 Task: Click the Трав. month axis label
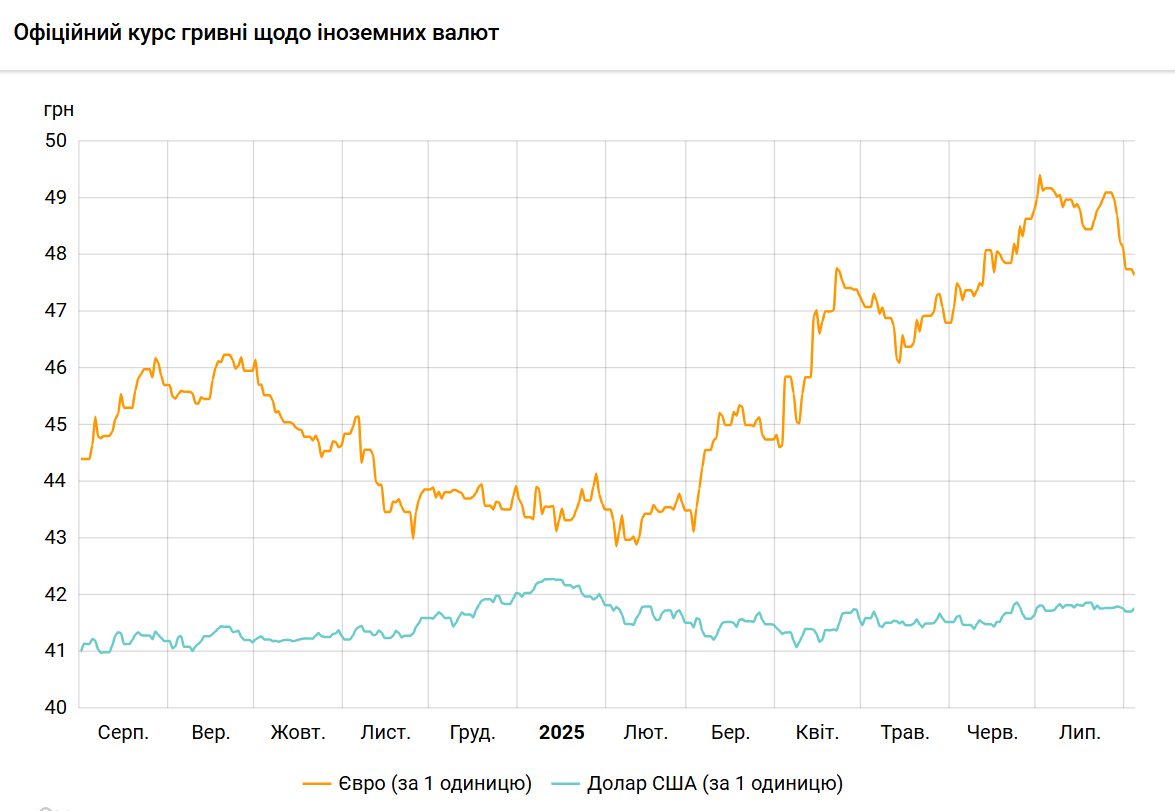(x=905, y=733)
